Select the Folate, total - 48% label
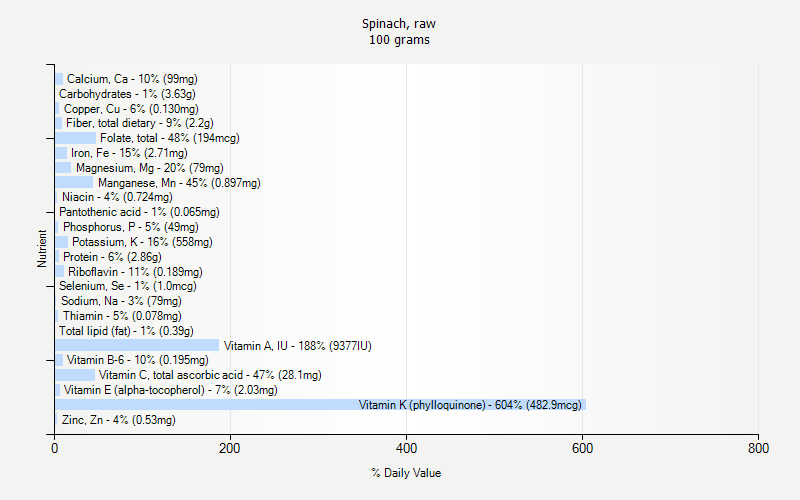The width and height of the screenshot is (800, 500). 170,138
